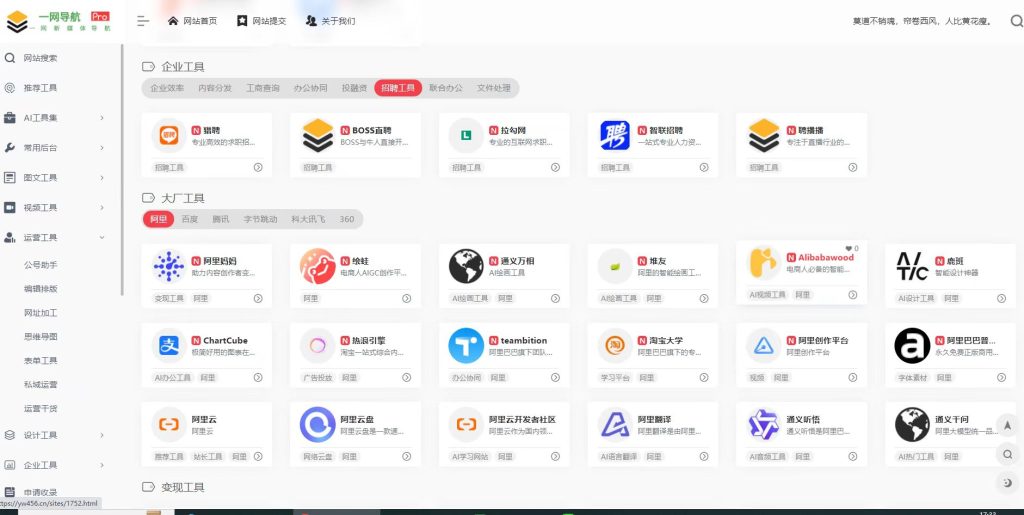This screenshot has height=515, width=1024.
Task: Click the go arrow on the 猎聘 card
Action: pos(258,167)
